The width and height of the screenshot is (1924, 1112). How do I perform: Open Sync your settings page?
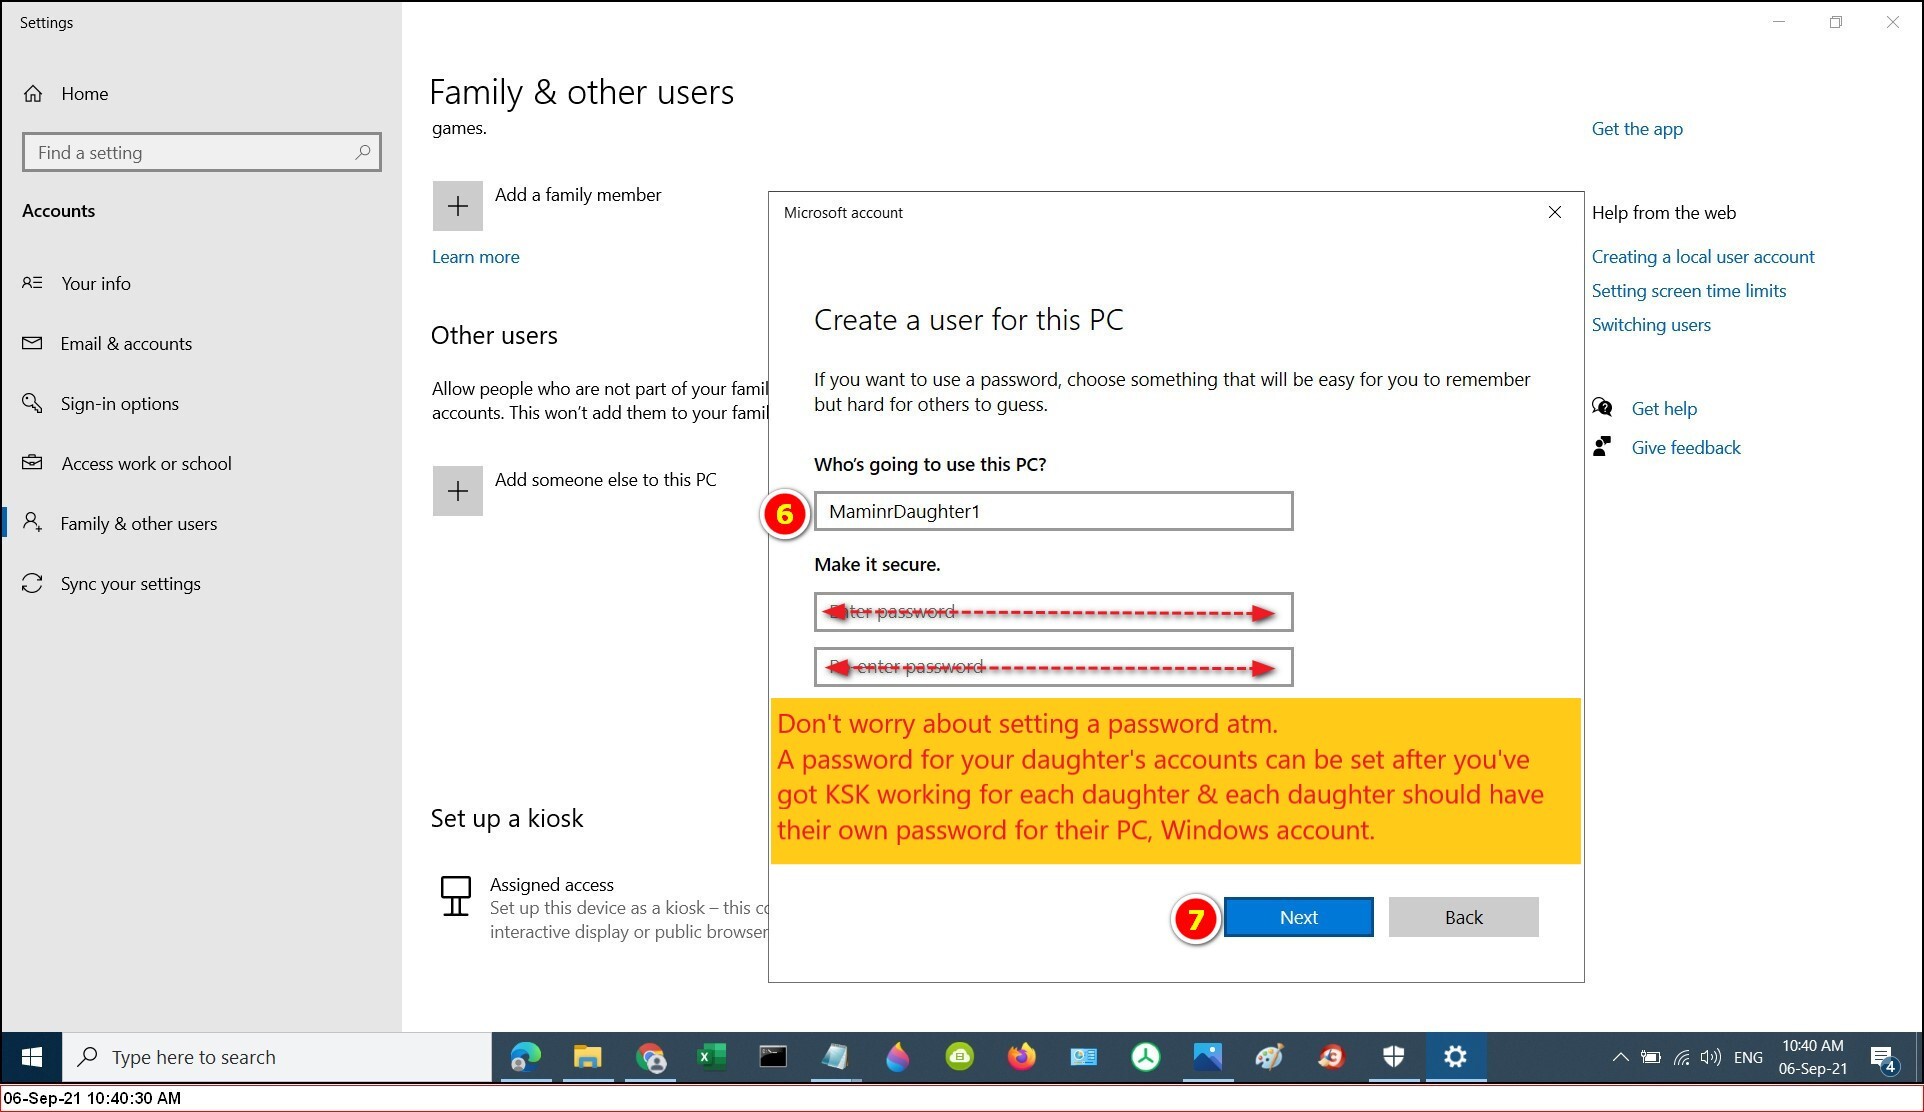(130, 584)
